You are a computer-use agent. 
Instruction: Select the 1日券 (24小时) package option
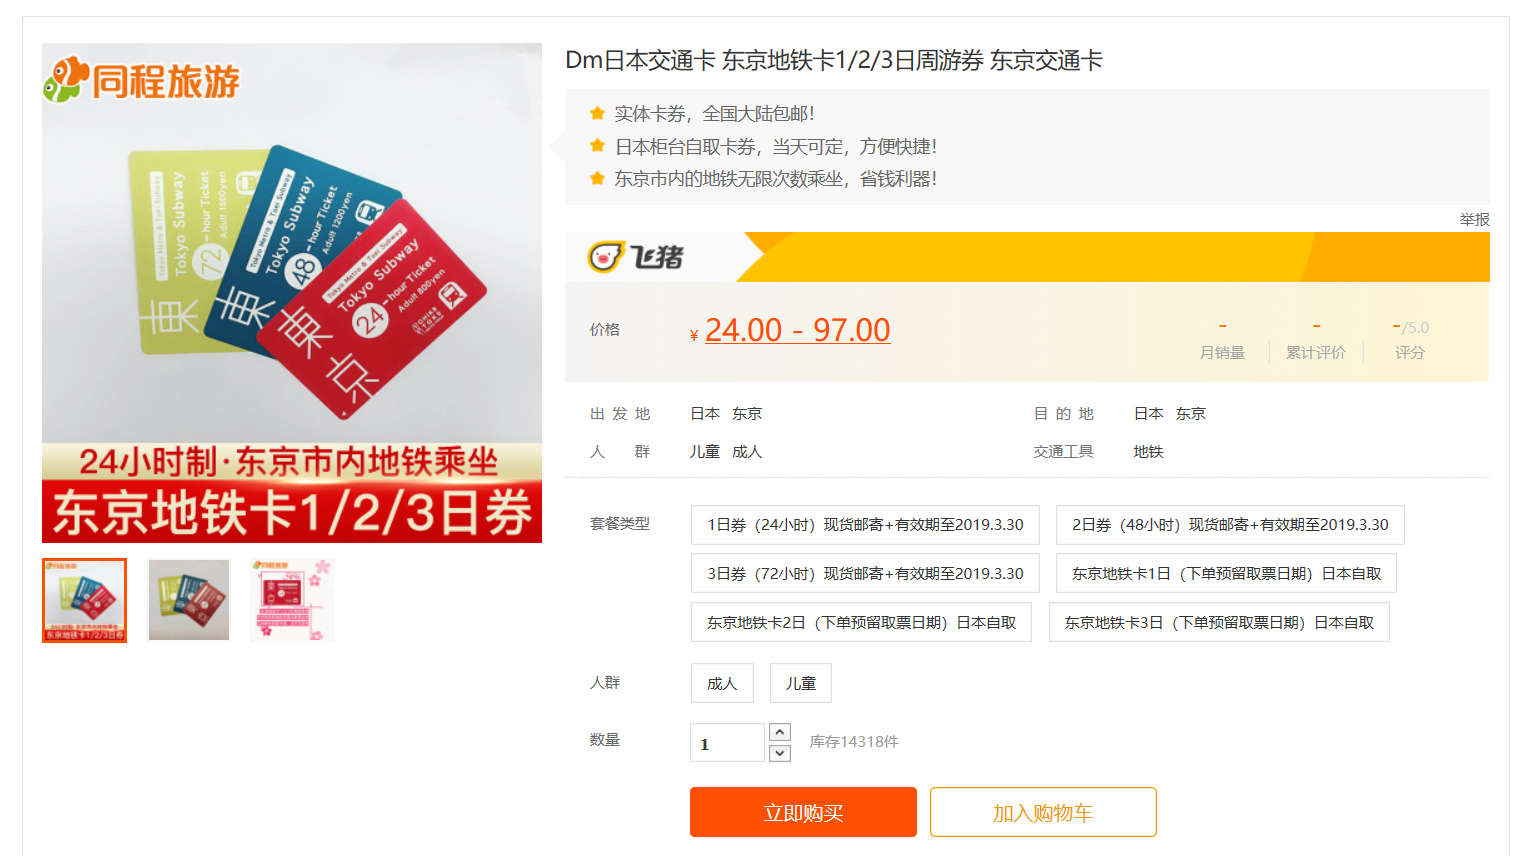865,525
